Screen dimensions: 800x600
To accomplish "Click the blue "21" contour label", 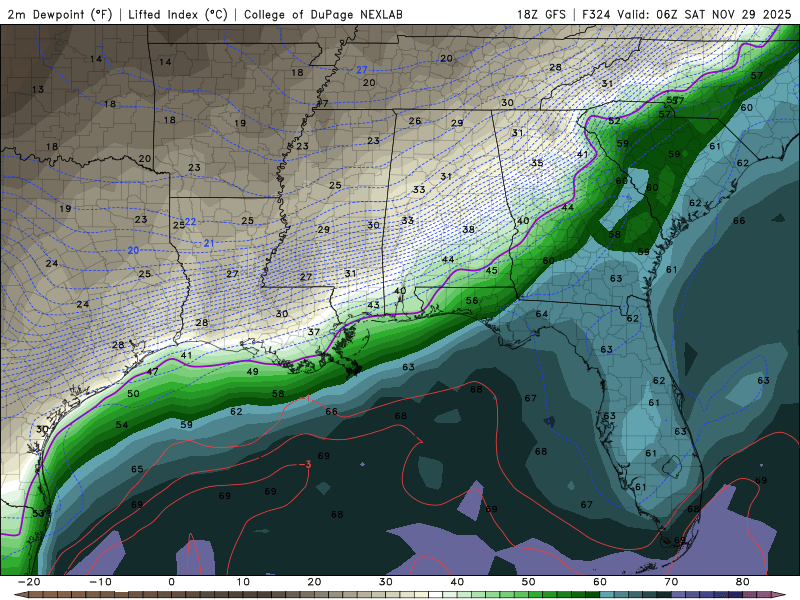I will [x=209, y=243].
